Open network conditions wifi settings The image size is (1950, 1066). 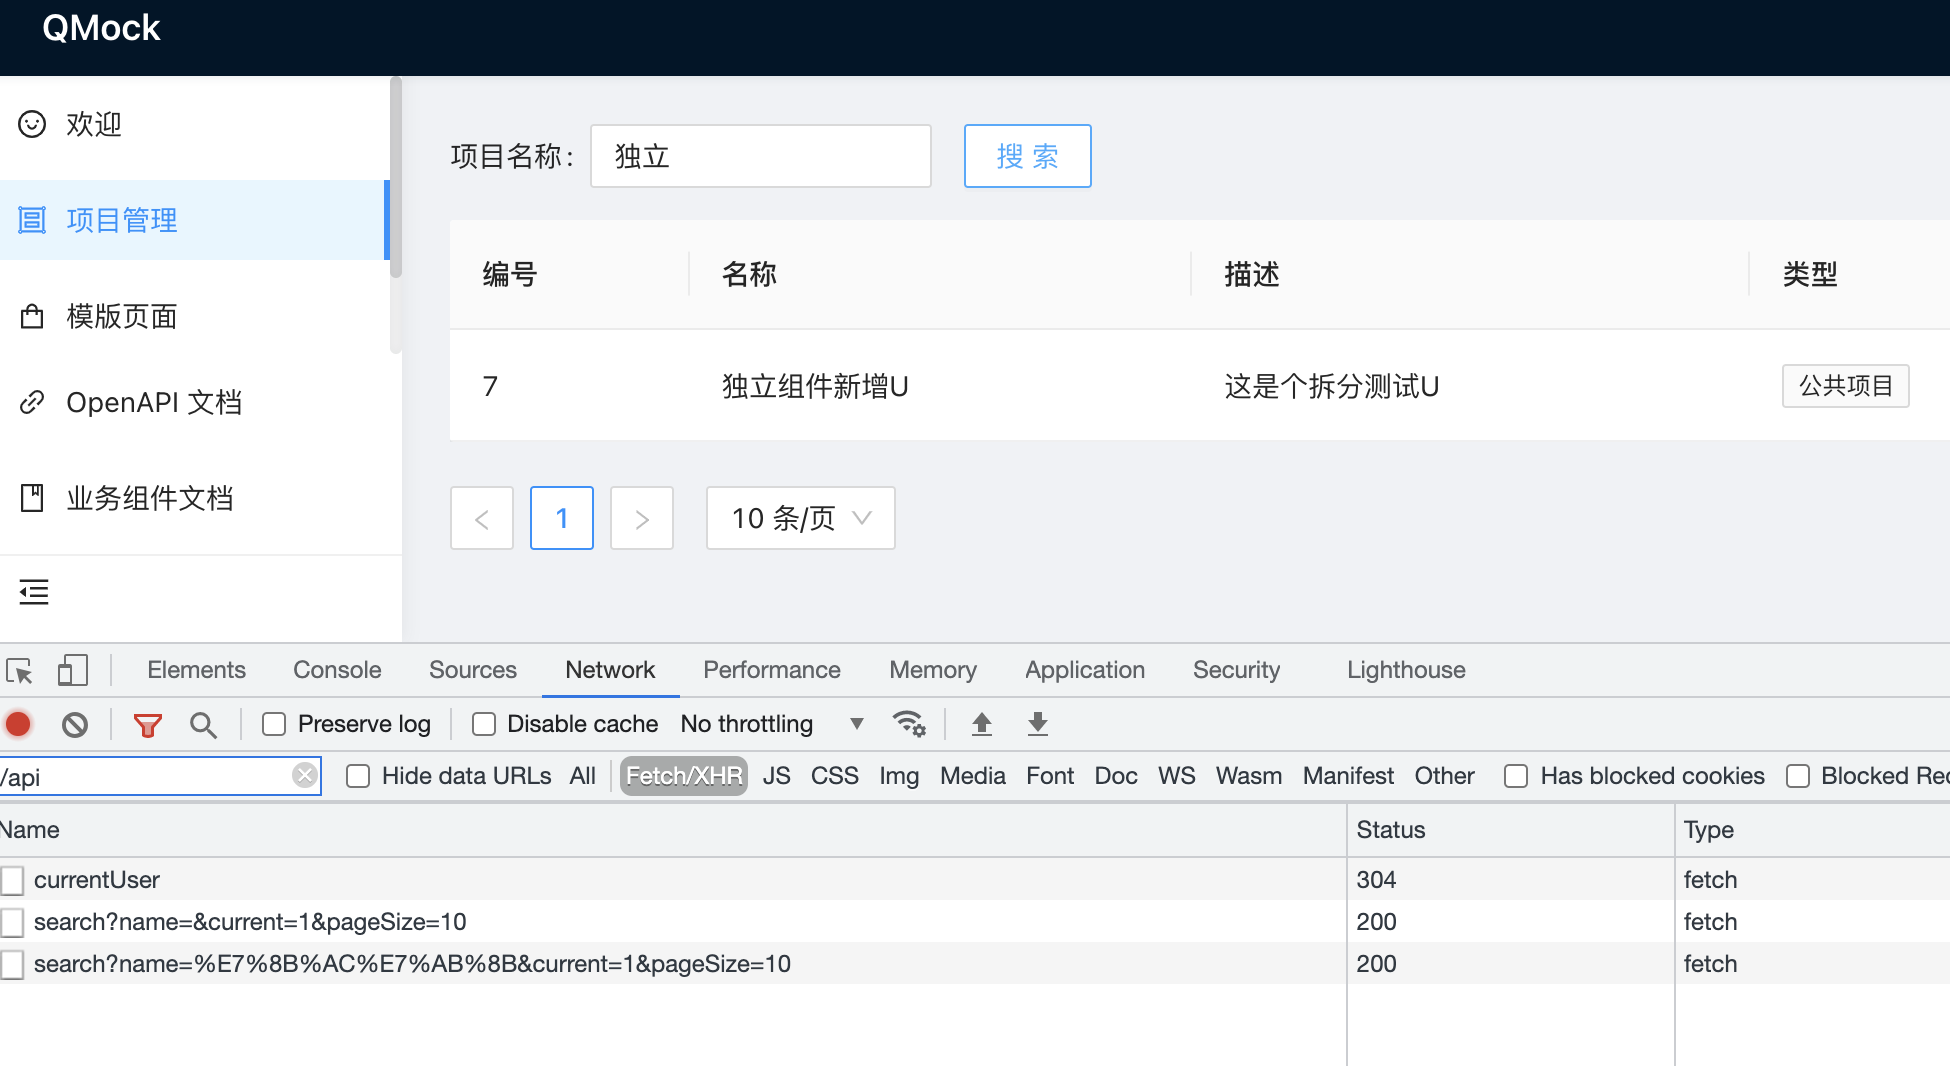[909, 723]
